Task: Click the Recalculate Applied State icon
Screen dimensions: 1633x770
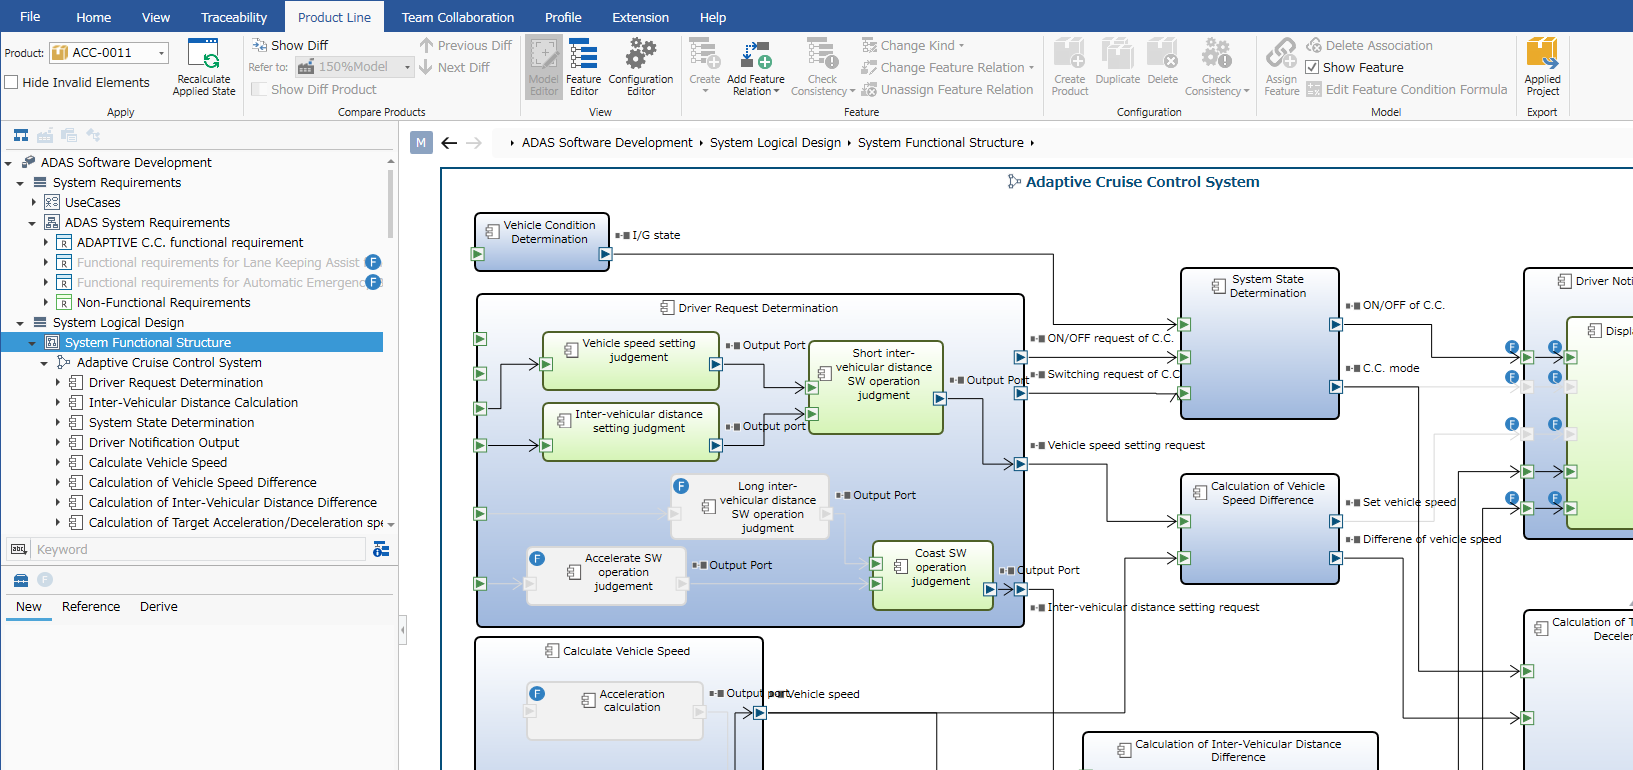Action: pyautogui.click(x=203, y=55)
